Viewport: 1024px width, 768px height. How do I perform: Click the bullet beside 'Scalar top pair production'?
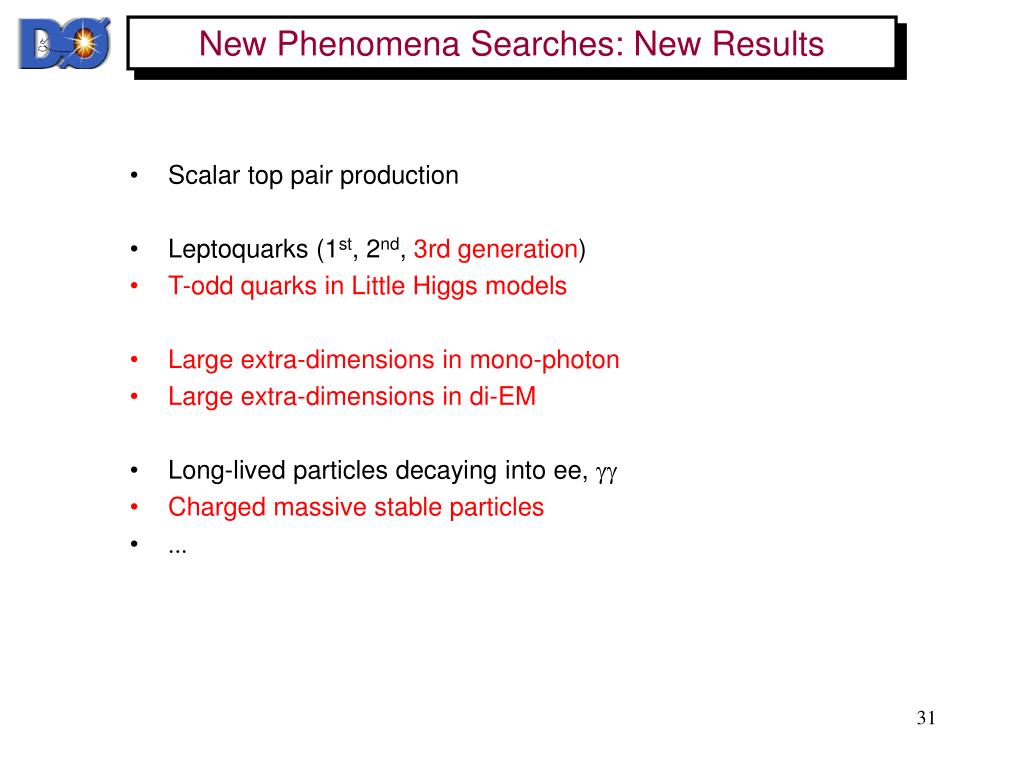(134, 176)
